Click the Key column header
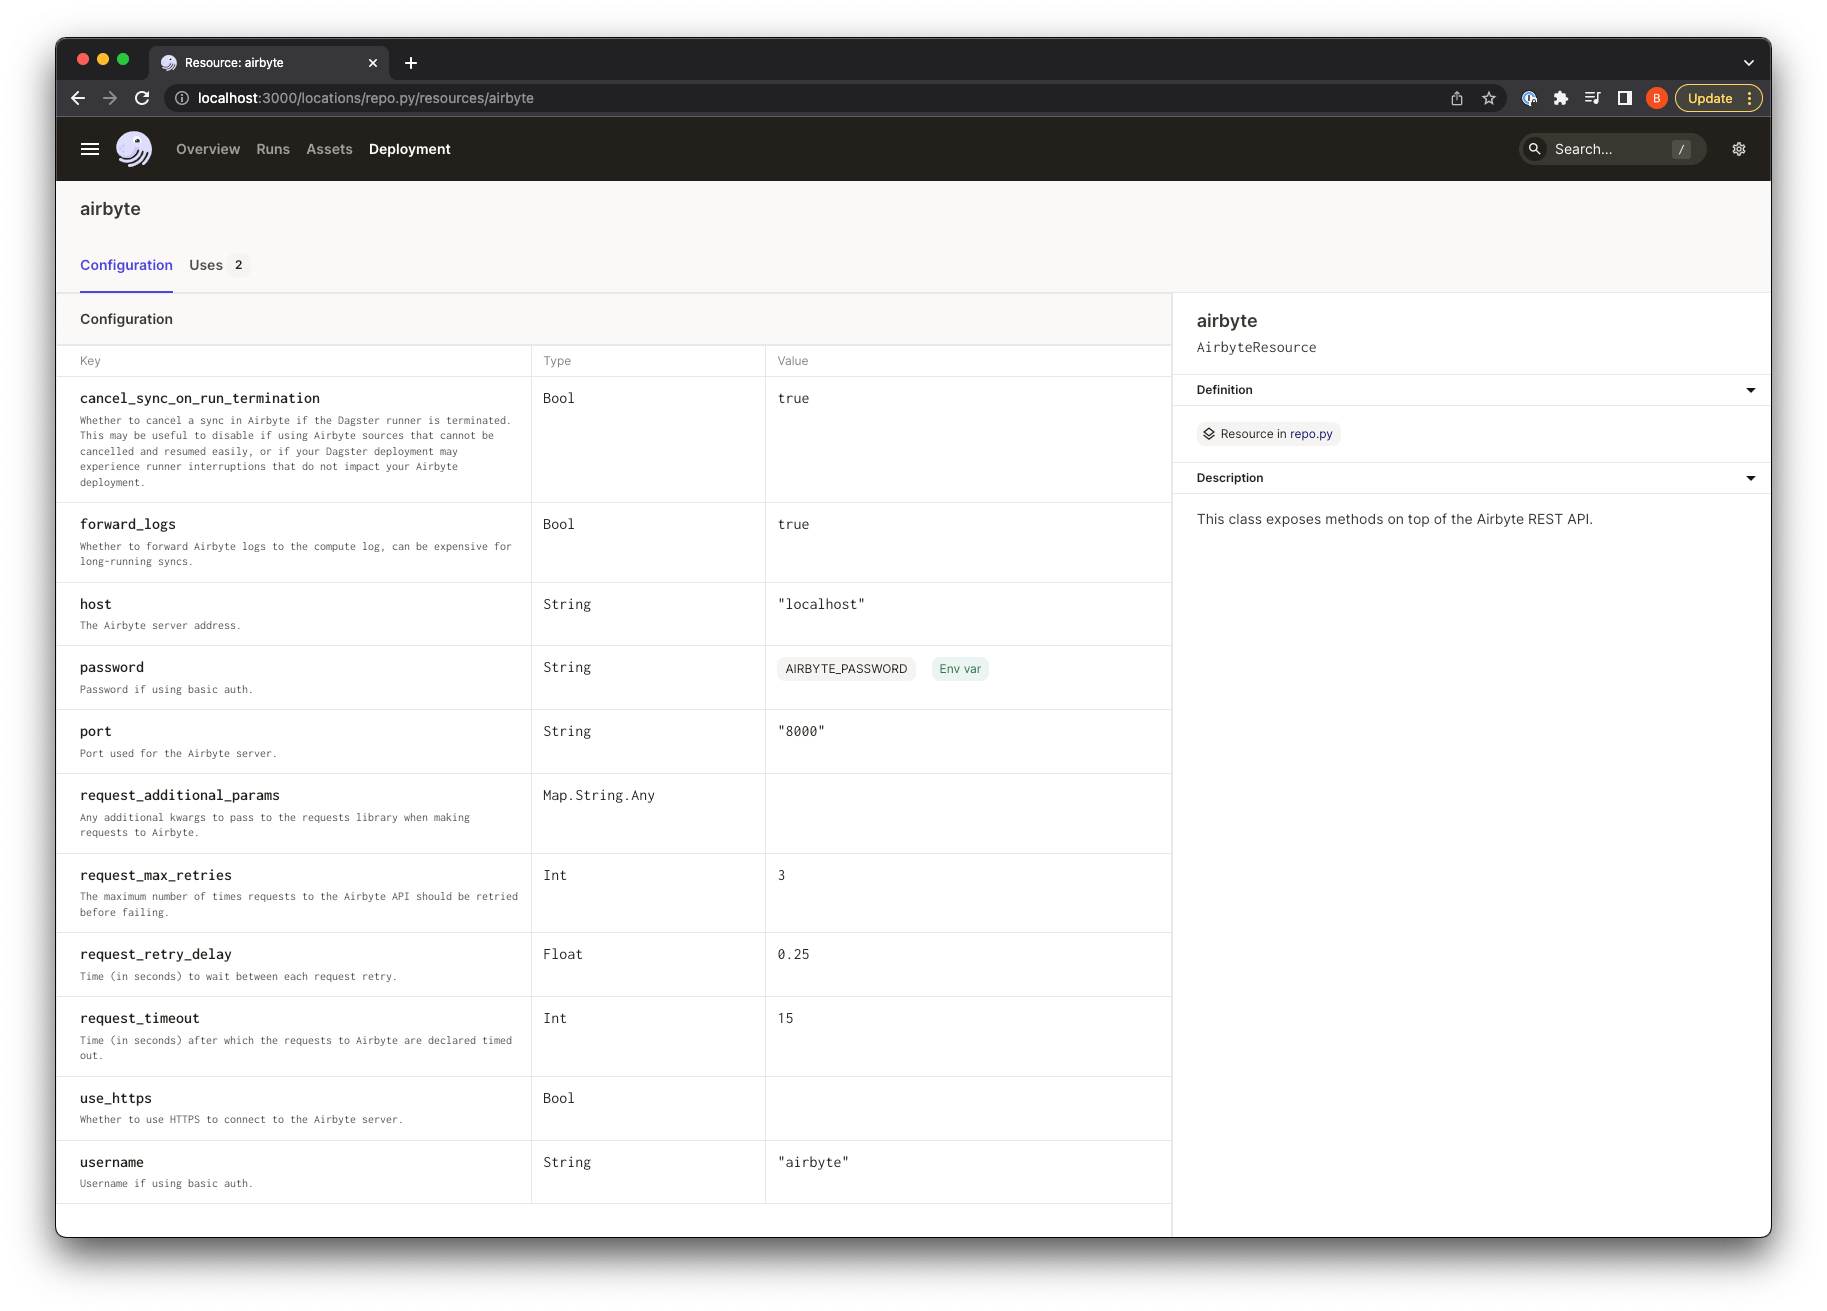Image resolution: width=1827 pixels, height=1311 pixels. (90, 361)
